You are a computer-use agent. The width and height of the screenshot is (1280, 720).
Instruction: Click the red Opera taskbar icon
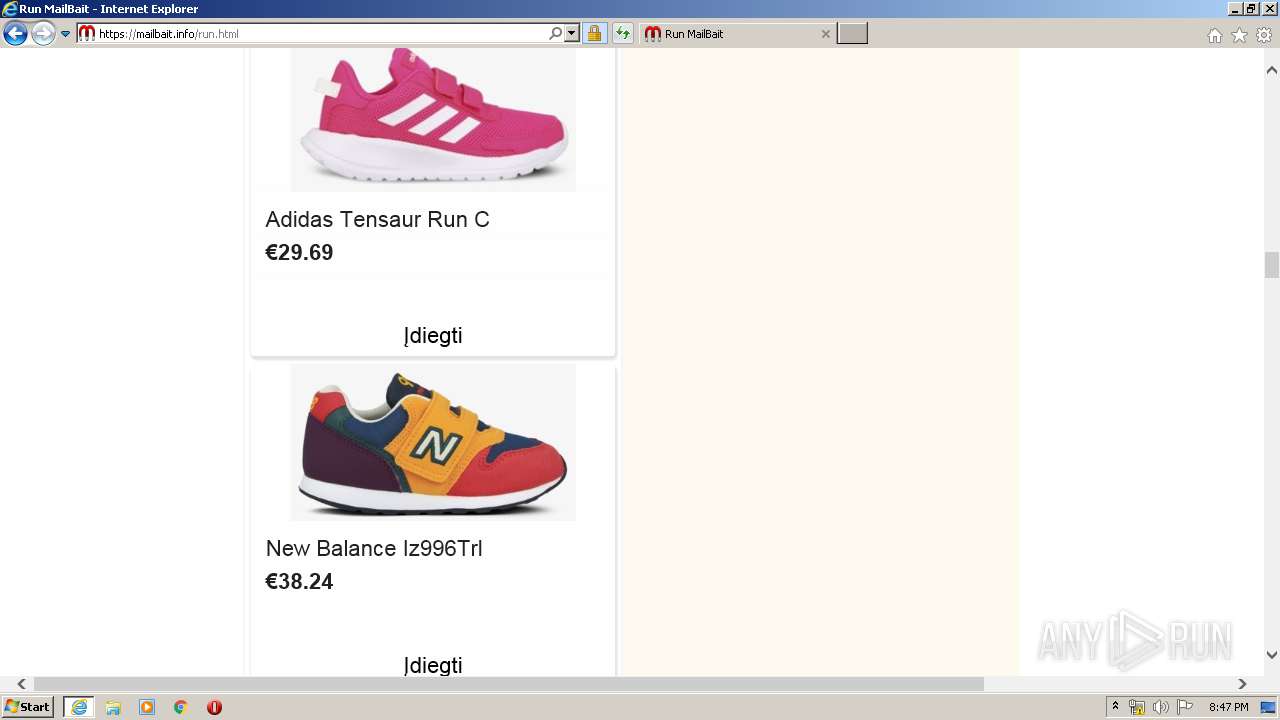click(x=214, y=707)
